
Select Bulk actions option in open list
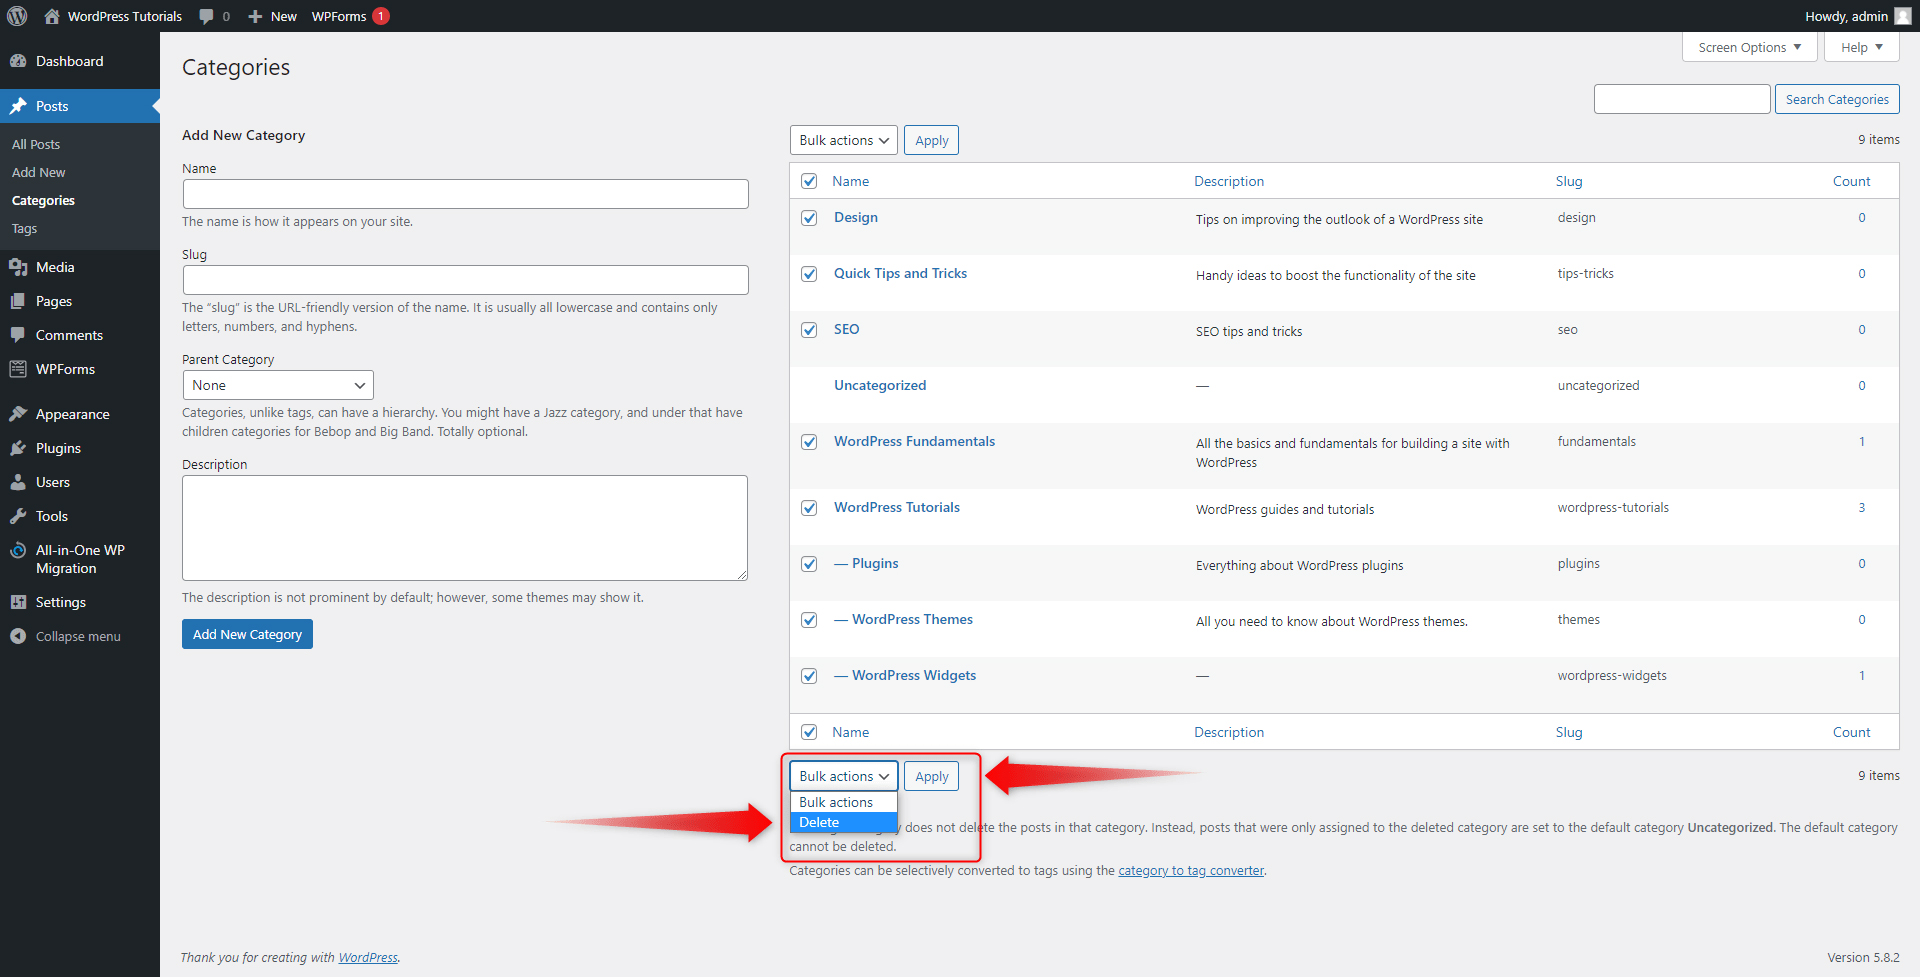point(843,802)
